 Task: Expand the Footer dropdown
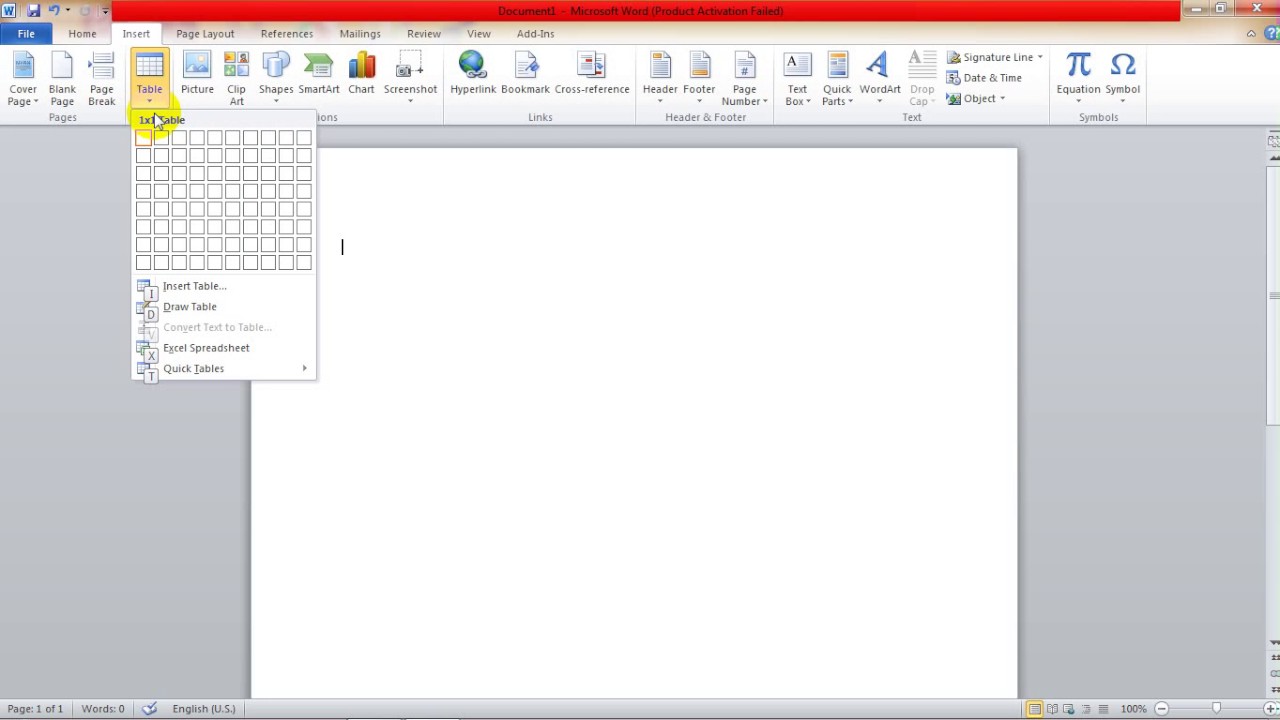[699, 78]
